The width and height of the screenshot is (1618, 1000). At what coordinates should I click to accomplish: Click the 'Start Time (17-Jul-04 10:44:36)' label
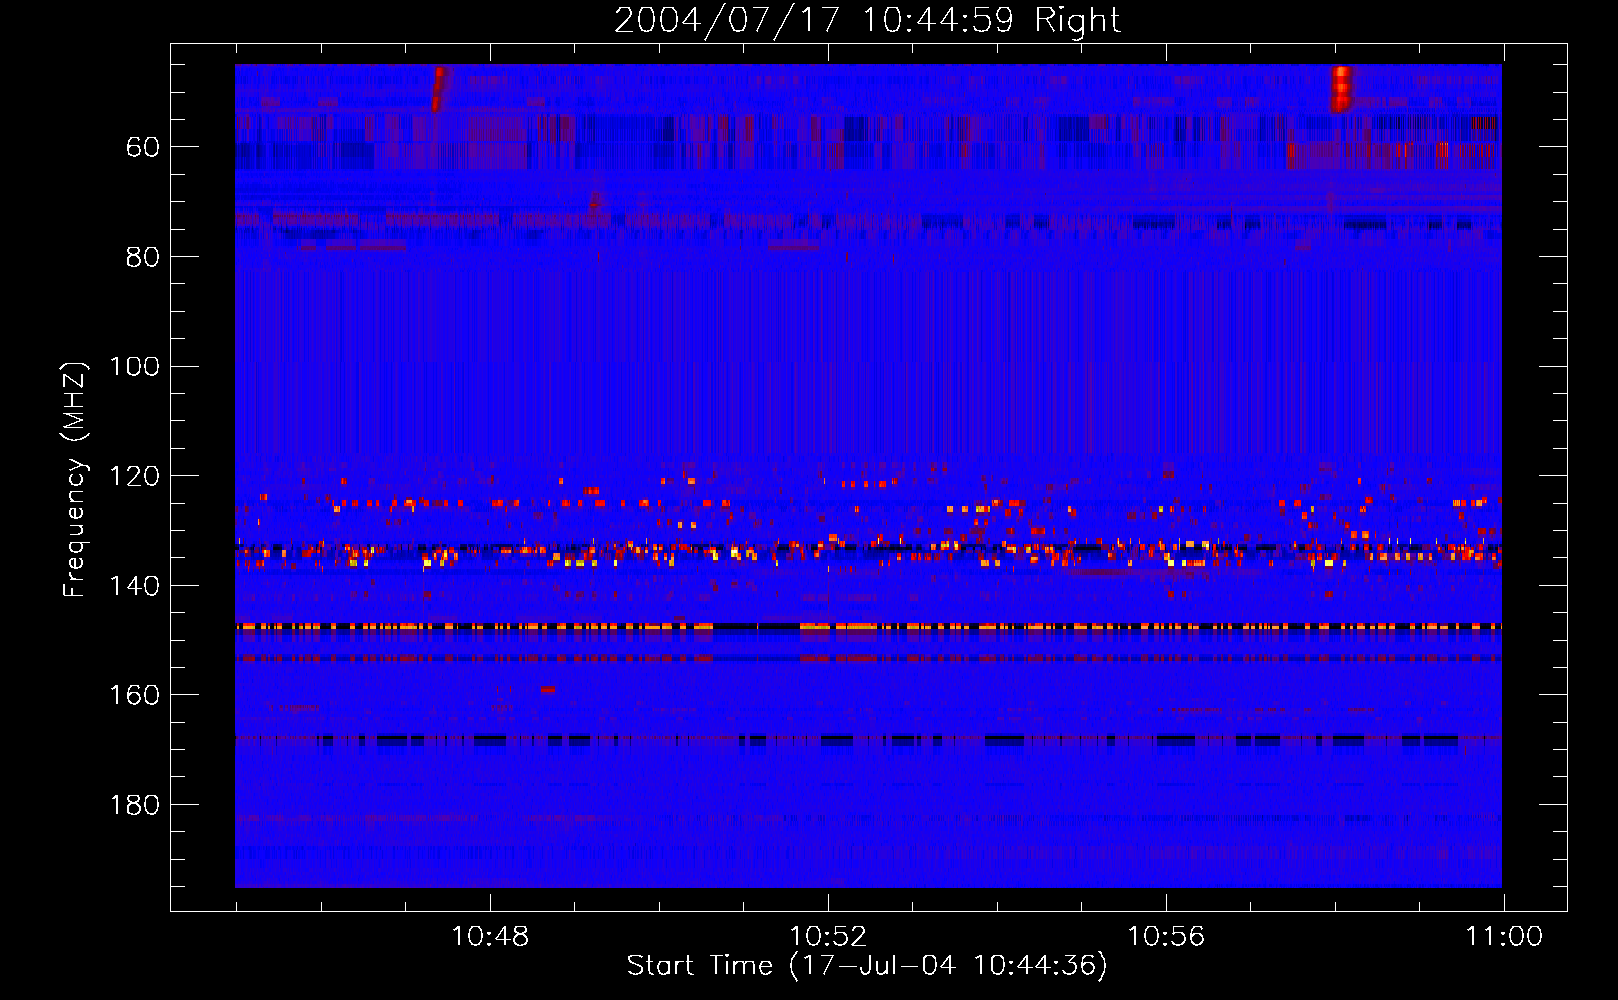pyautogui.click(x=867, y=966)
